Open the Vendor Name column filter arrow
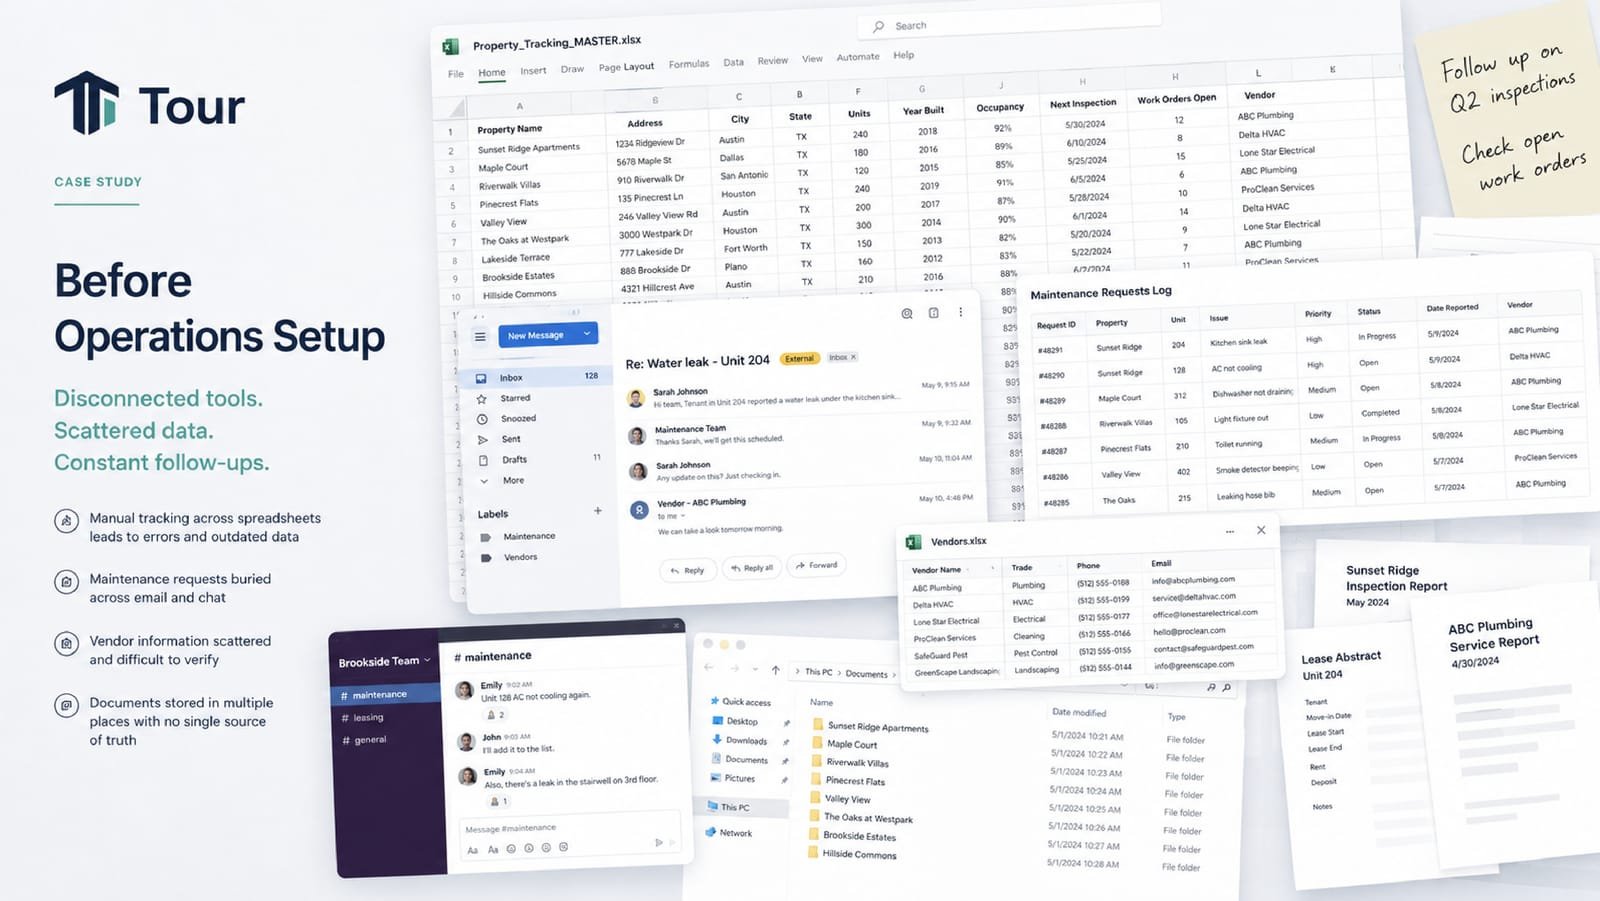 (x=992, y=568)
